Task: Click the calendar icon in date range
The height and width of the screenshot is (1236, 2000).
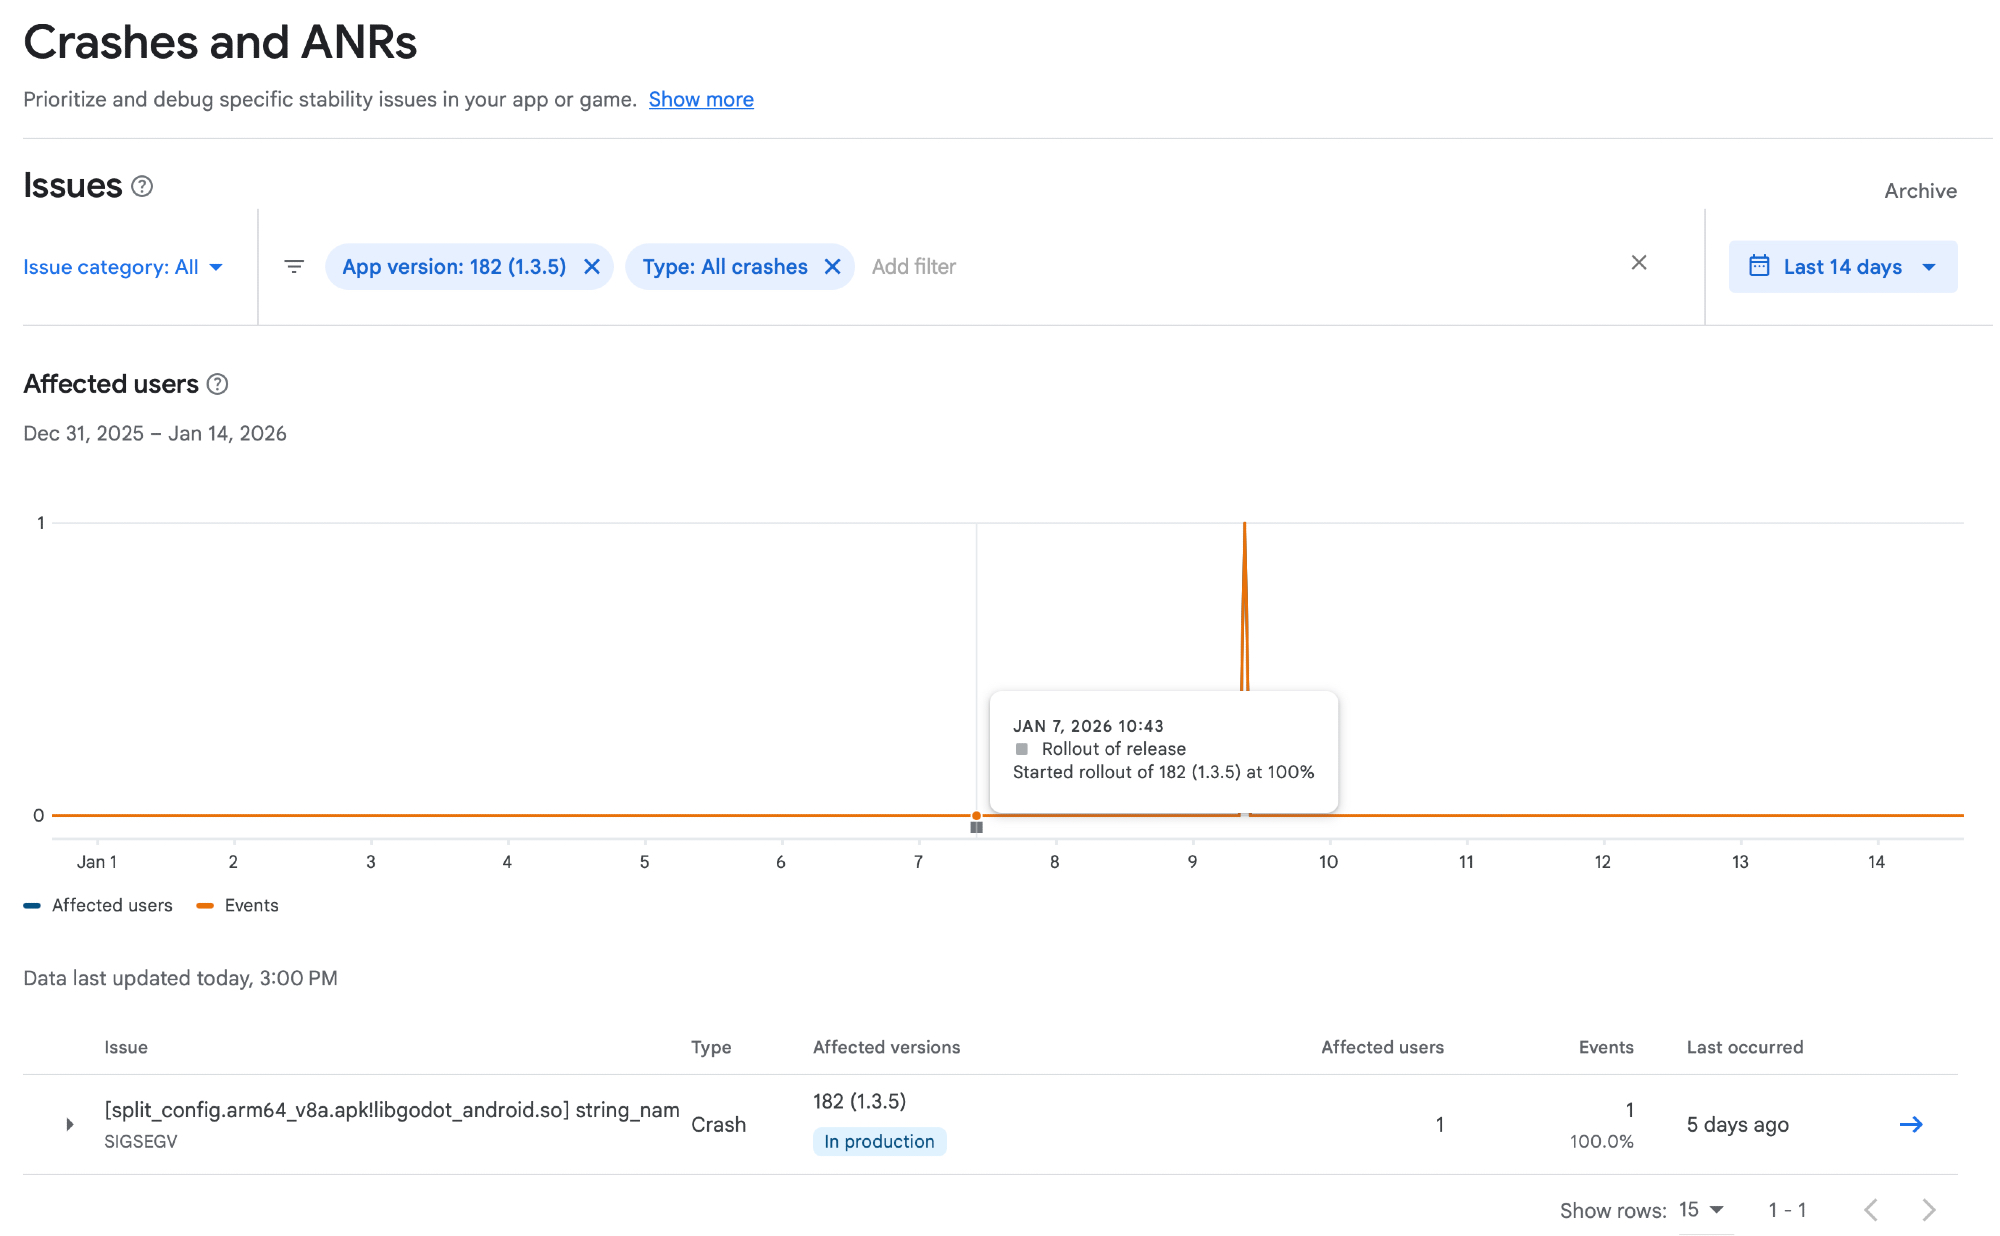Action: 1759,266
